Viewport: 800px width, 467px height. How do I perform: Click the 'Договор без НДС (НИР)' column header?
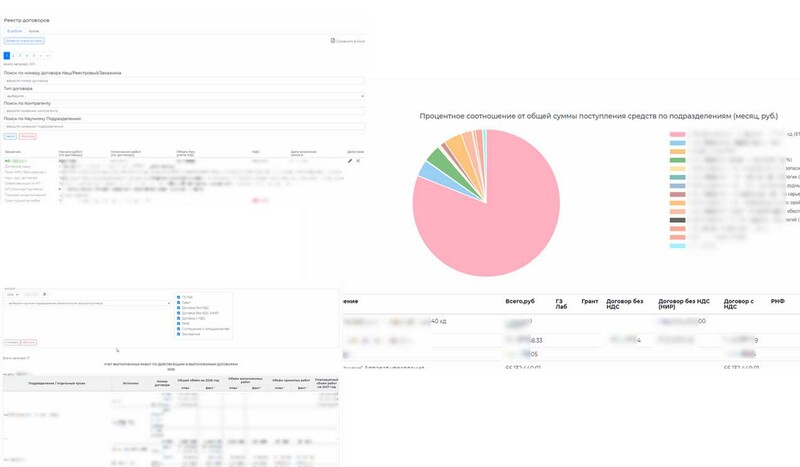(684, 304)
